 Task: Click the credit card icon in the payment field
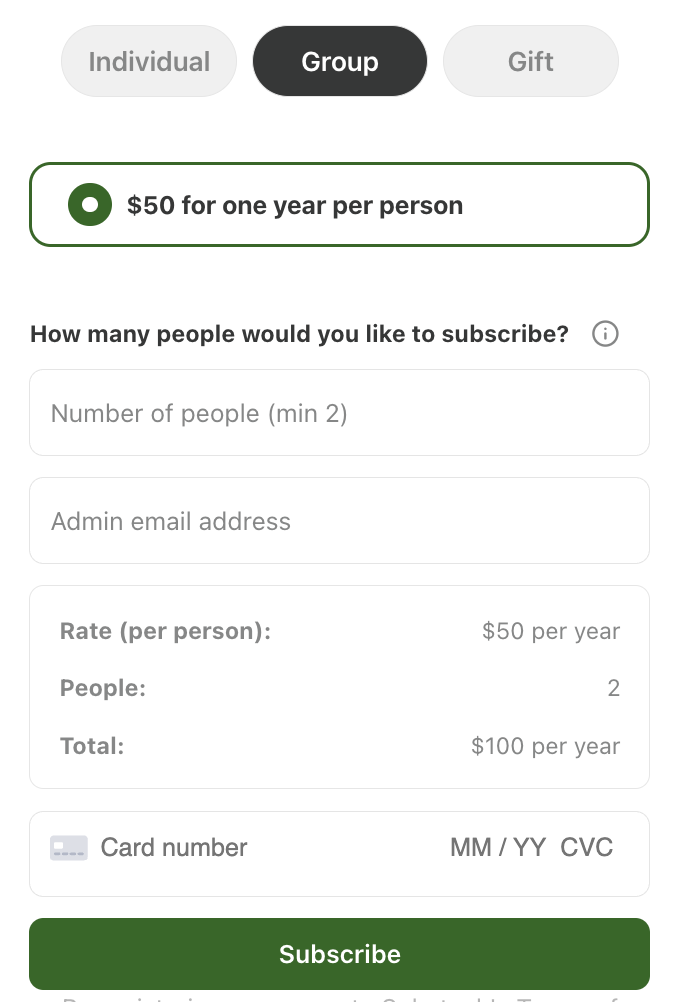(67, 847)
